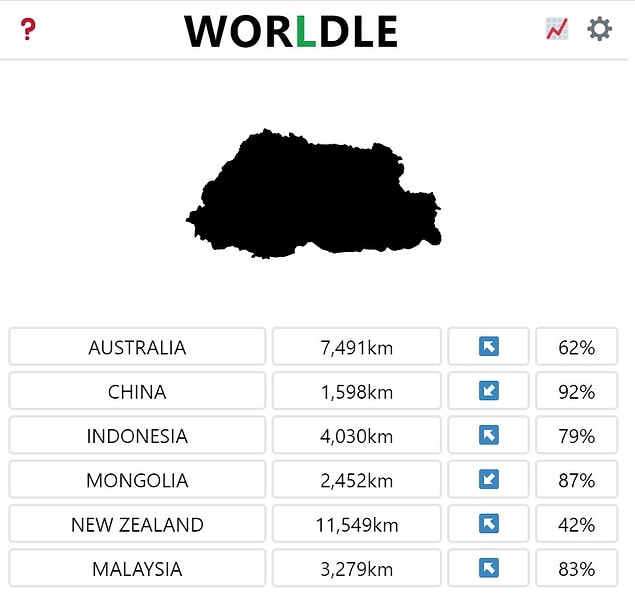The height and width of the screenshot is (594, 635).
Task: Click the arrow icon in Mongolia row
Action: click(x=489, y=479)
